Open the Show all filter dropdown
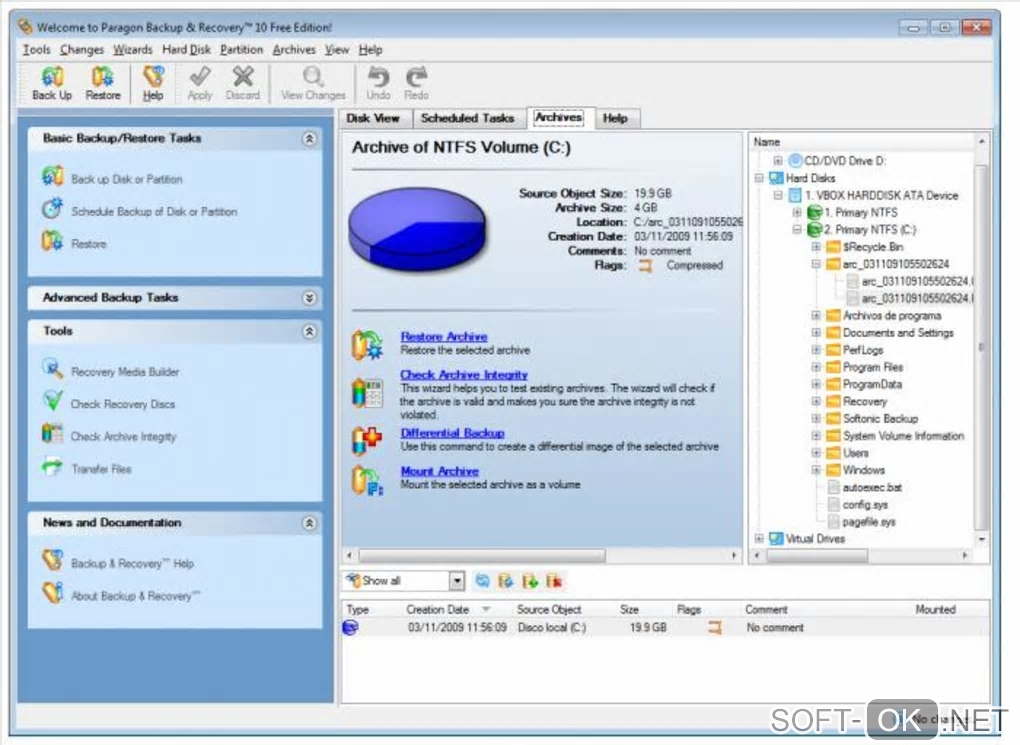 pyautogui.click(x=457, y=580)
